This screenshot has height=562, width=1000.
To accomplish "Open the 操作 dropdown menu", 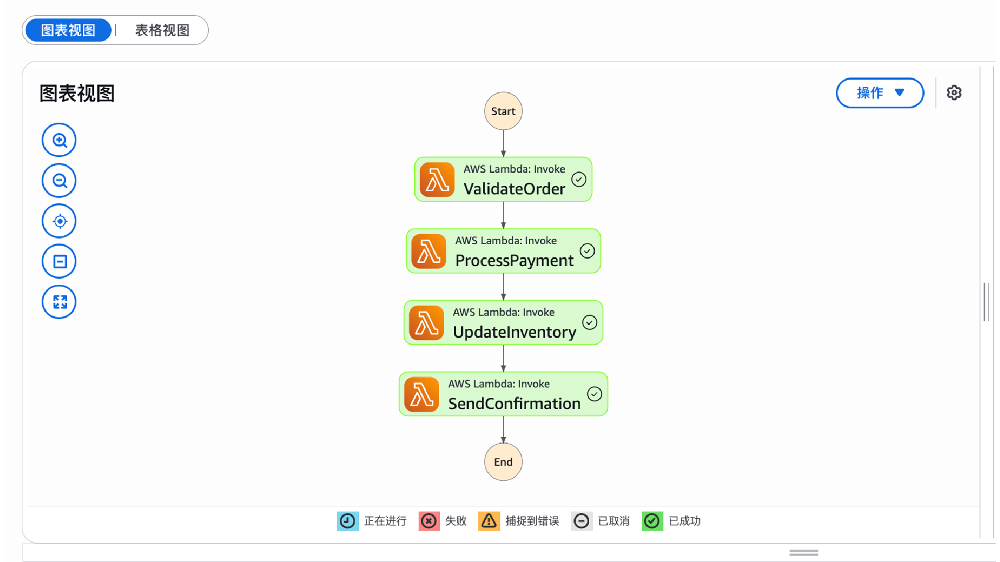I will 880,93.
